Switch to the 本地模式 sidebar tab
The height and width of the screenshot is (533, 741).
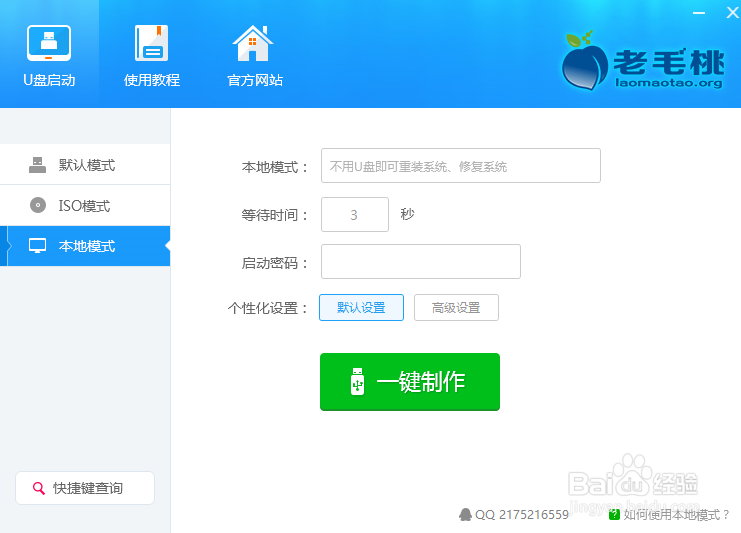[x=85, y=246]
